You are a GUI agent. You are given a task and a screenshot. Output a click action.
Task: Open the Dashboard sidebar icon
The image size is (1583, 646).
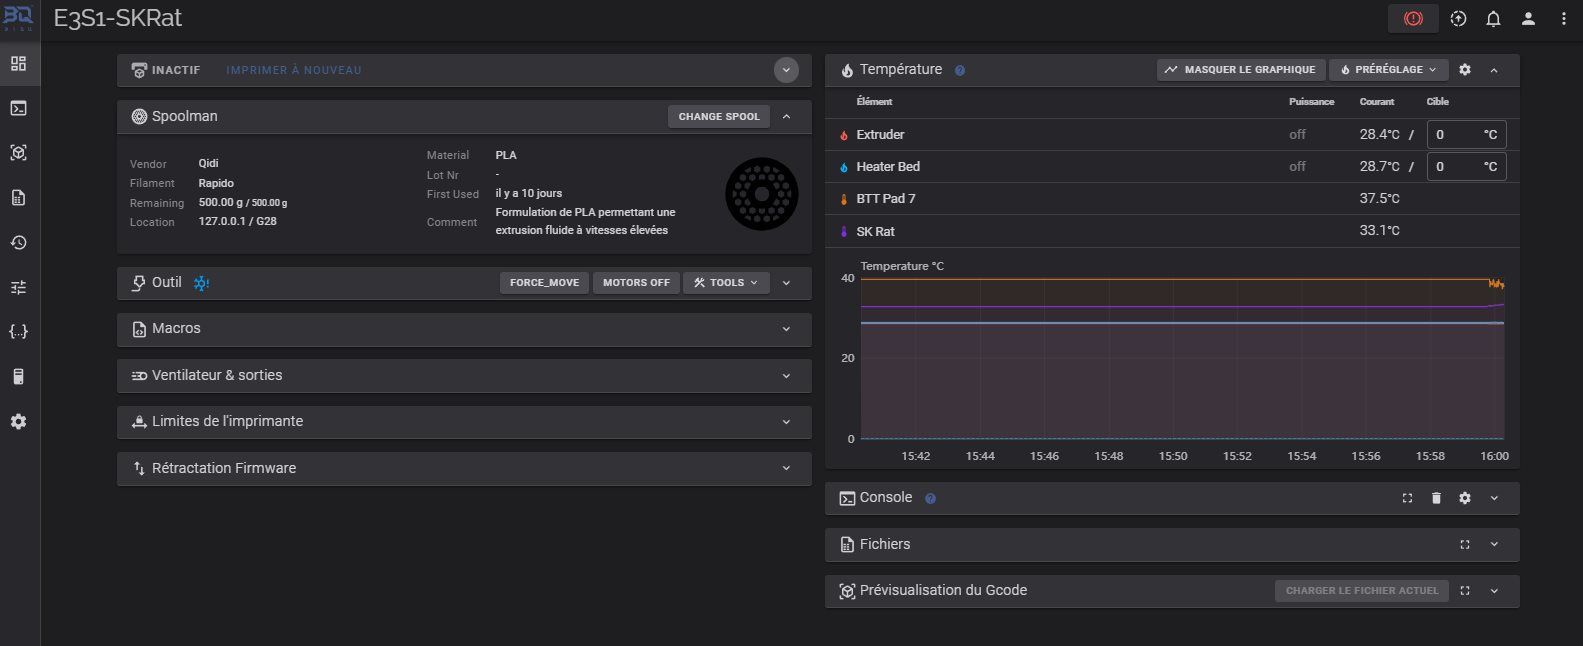pyautogui.click(x=18, y=64)
